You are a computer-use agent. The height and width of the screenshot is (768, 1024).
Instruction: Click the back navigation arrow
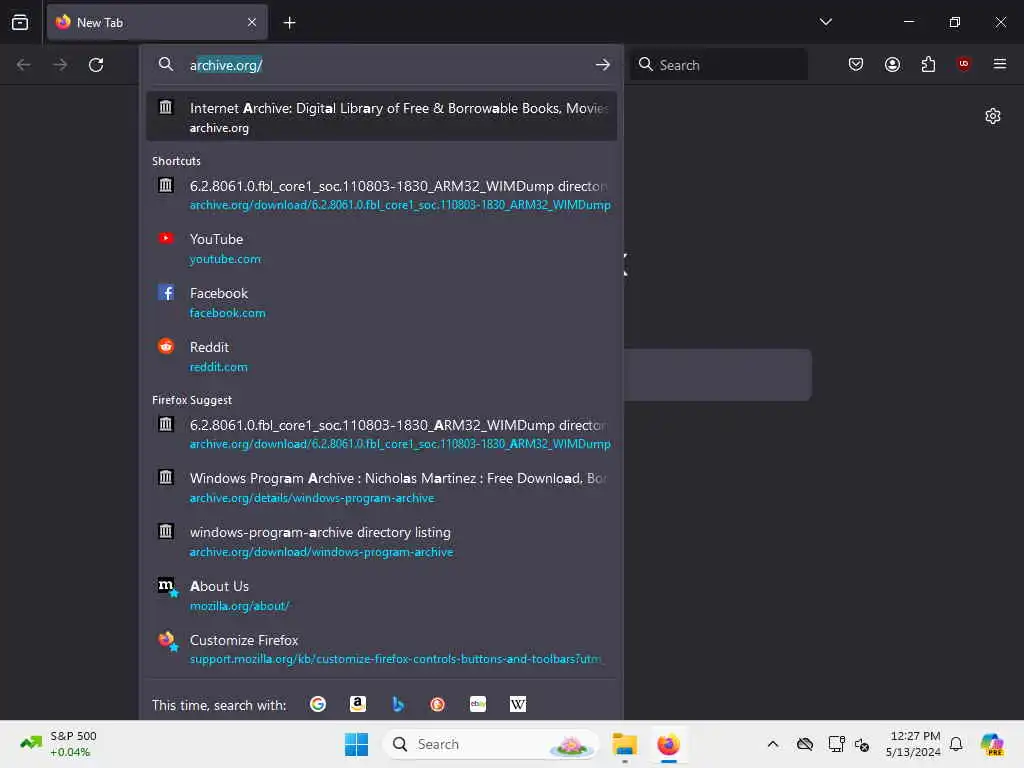24,65
